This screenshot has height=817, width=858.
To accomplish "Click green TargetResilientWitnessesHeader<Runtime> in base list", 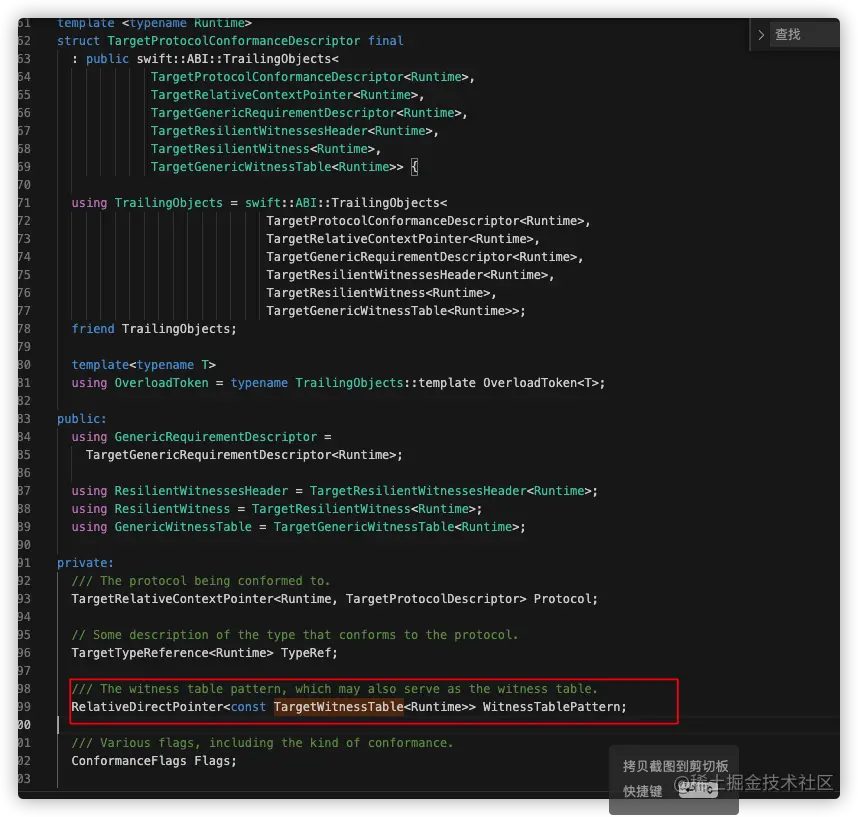I will [292, 131].
